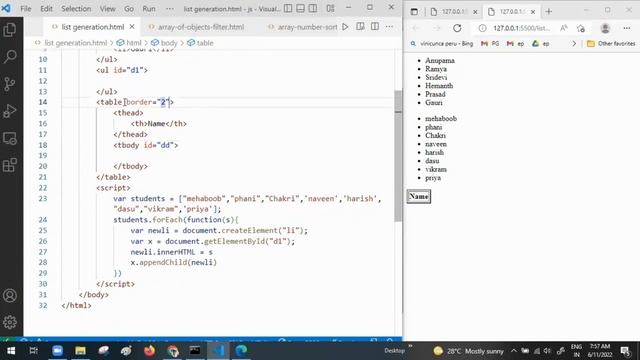The width and height of the screenshot is (640, 360).
Task: Open browser tab actions menu icon
Action: pyautogui.click(x=414, y=11)
